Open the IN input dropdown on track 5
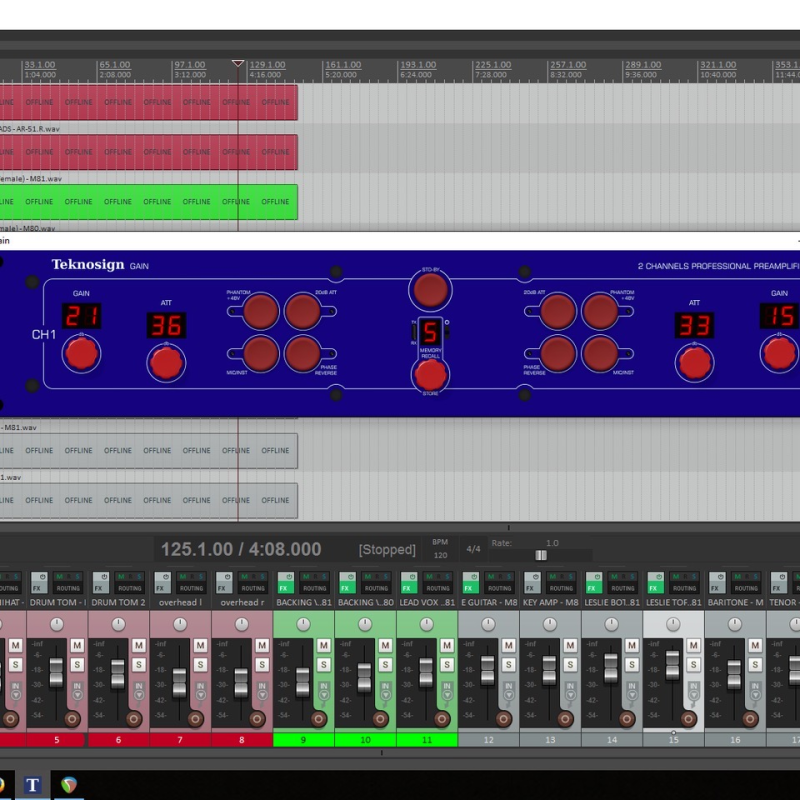 click(x=77, y=690)
